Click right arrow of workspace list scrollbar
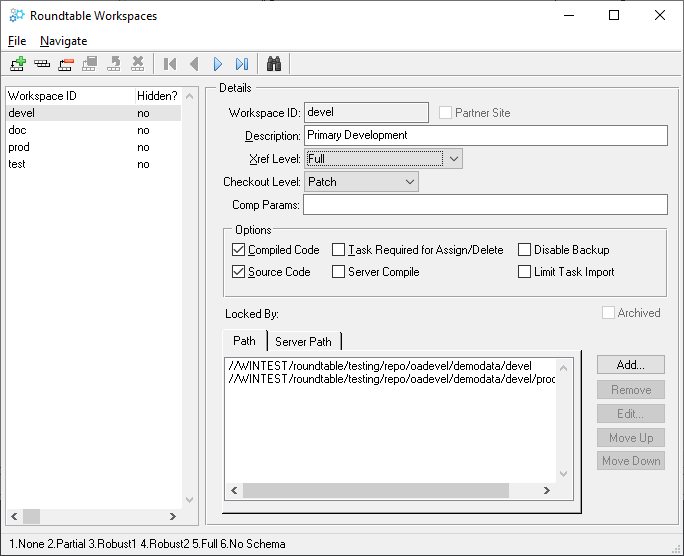The width and height of the screenshot is (684, 556). pos(173,516)
